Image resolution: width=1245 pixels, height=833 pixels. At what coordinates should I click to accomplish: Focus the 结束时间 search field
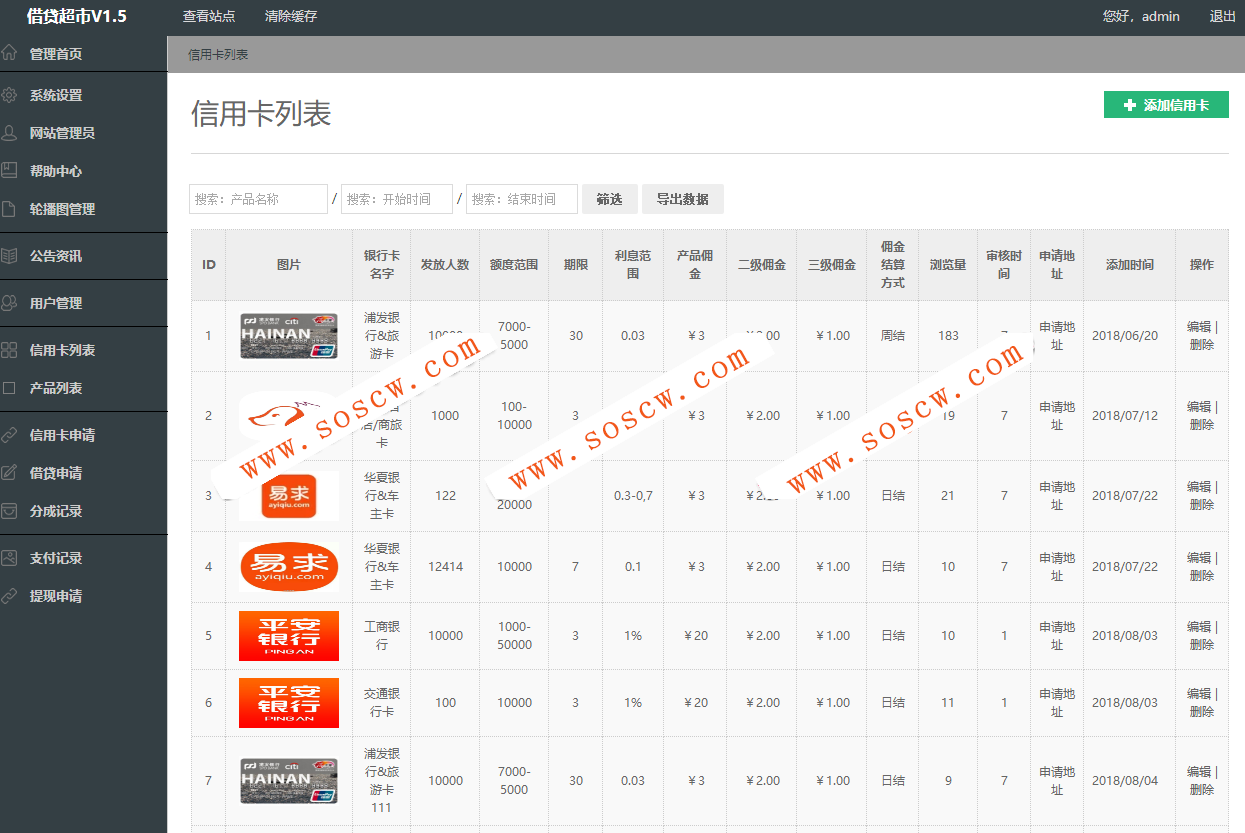[522, 199]
